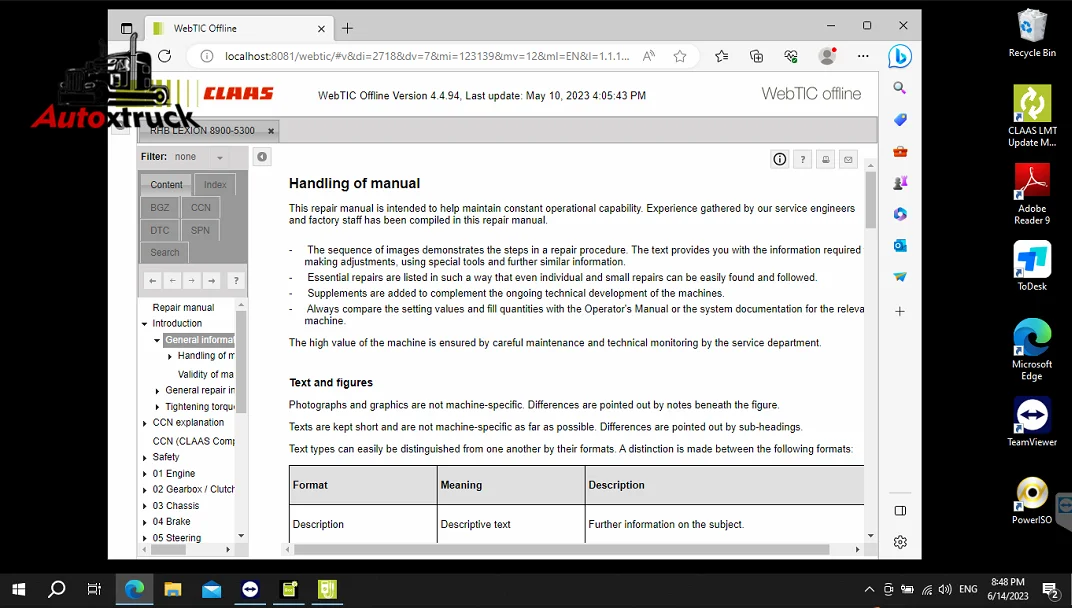Expand the Tightening torques node
The width and height of the screenshot is (1072, 608).
(157, 408)
